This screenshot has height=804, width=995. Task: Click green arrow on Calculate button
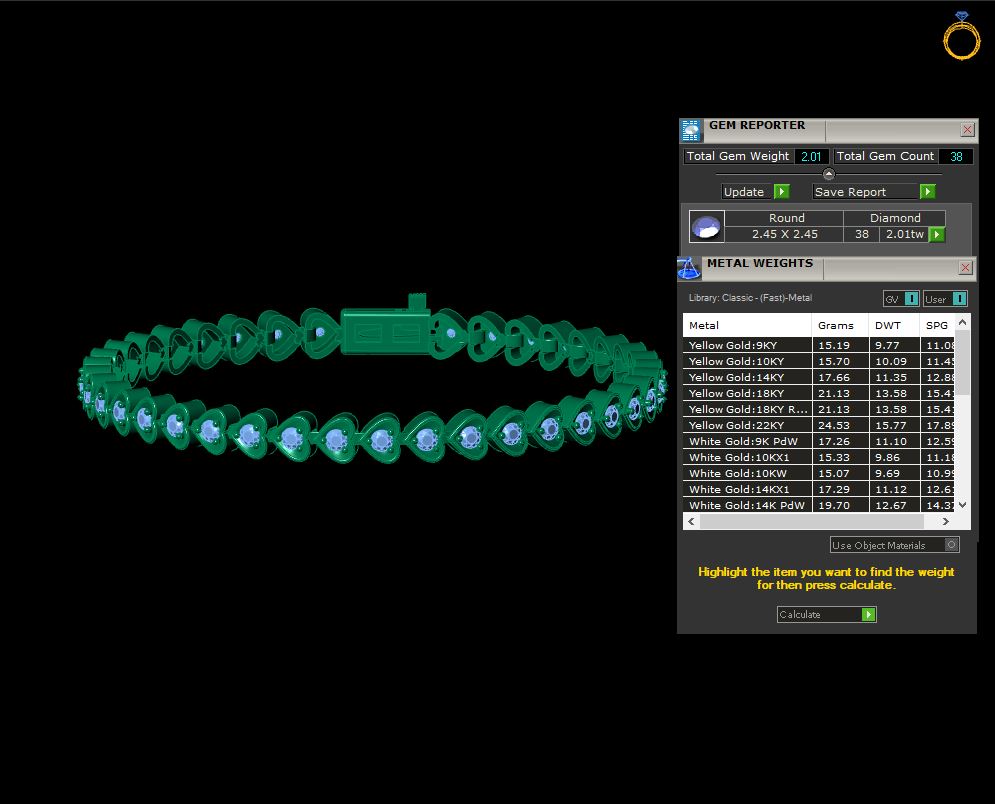869,614
